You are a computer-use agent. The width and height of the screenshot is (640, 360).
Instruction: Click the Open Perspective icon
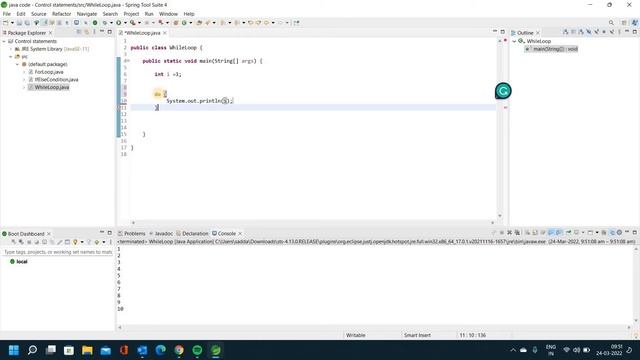pyautogui.click(x=624, y=23)
